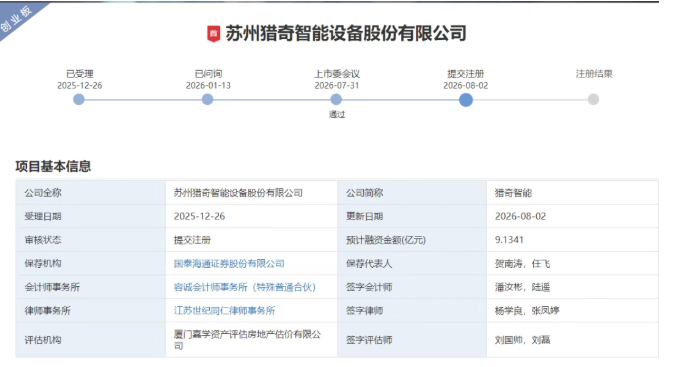The width and height of the screenshot is (674, 367).
Task: Click the 项目基本信息 section heading
Action: [x=53, y=166]
